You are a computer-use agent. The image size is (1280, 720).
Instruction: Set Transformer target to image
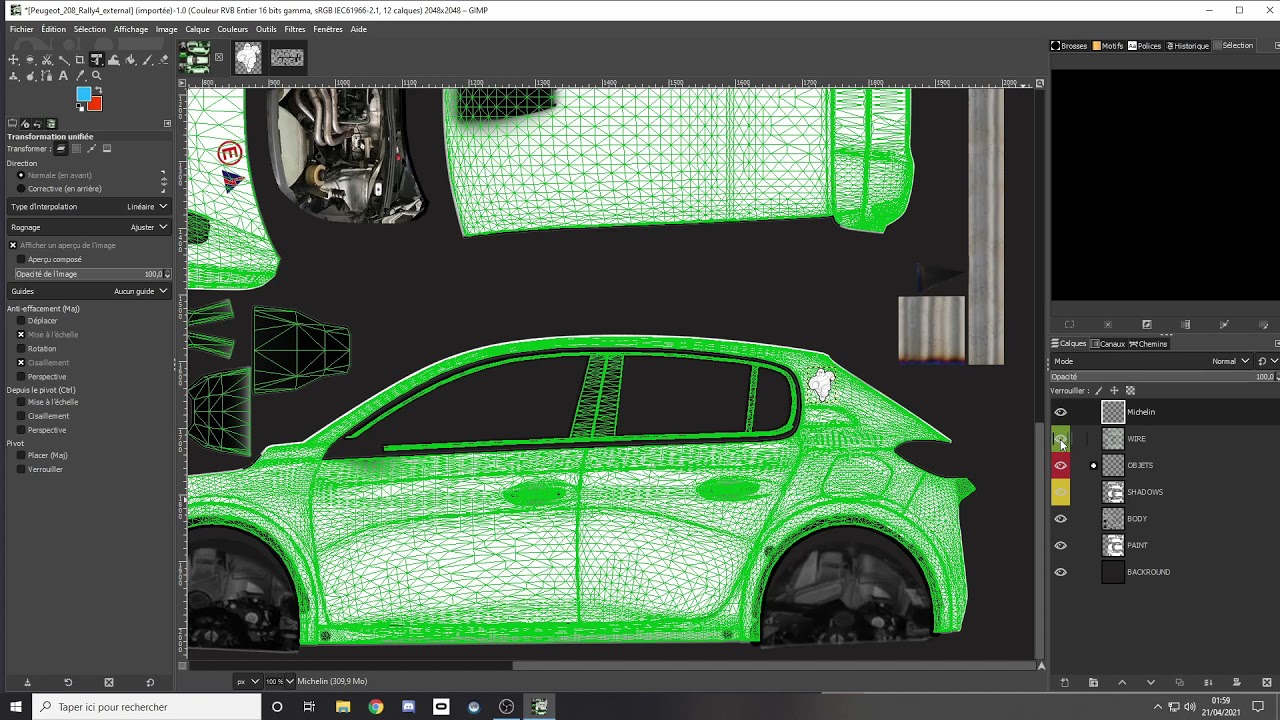(x=107, y=148)
